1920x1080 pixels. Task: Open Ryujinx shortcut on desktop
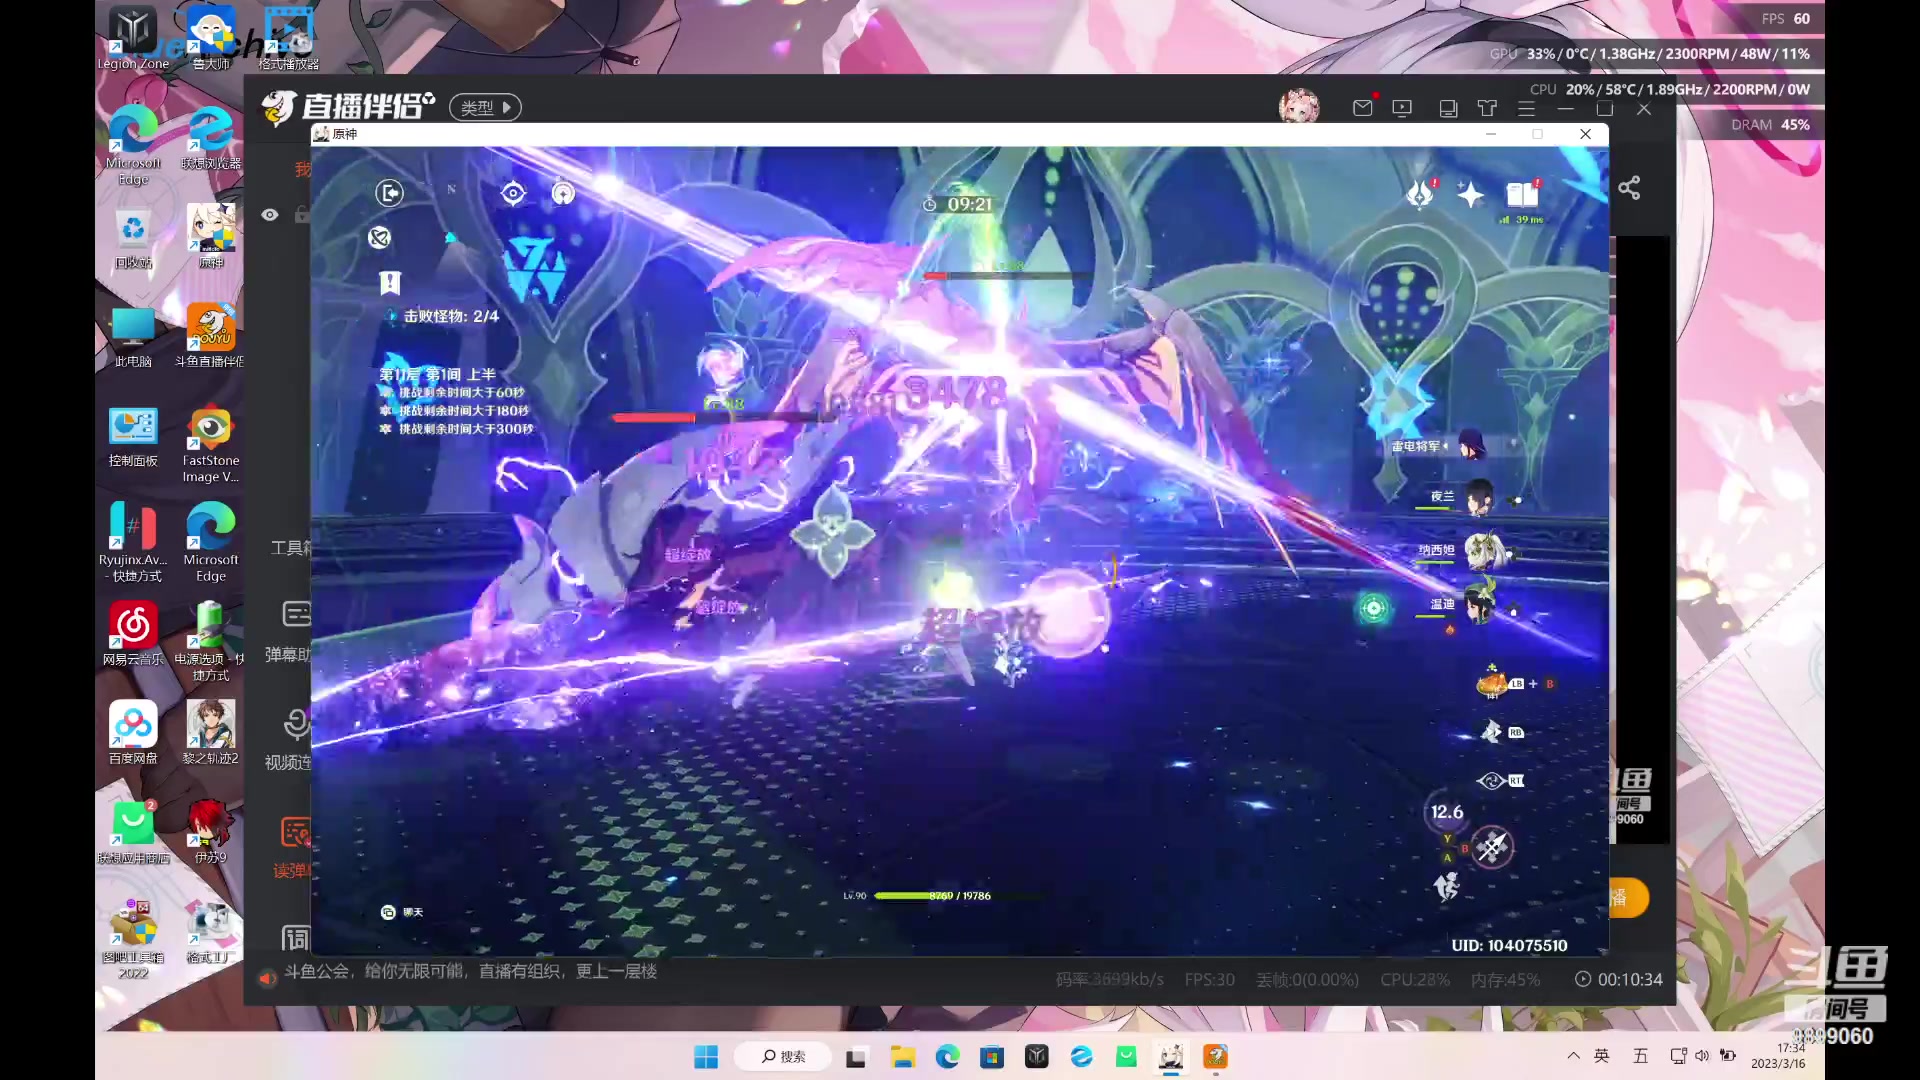[x=133, y=541]
